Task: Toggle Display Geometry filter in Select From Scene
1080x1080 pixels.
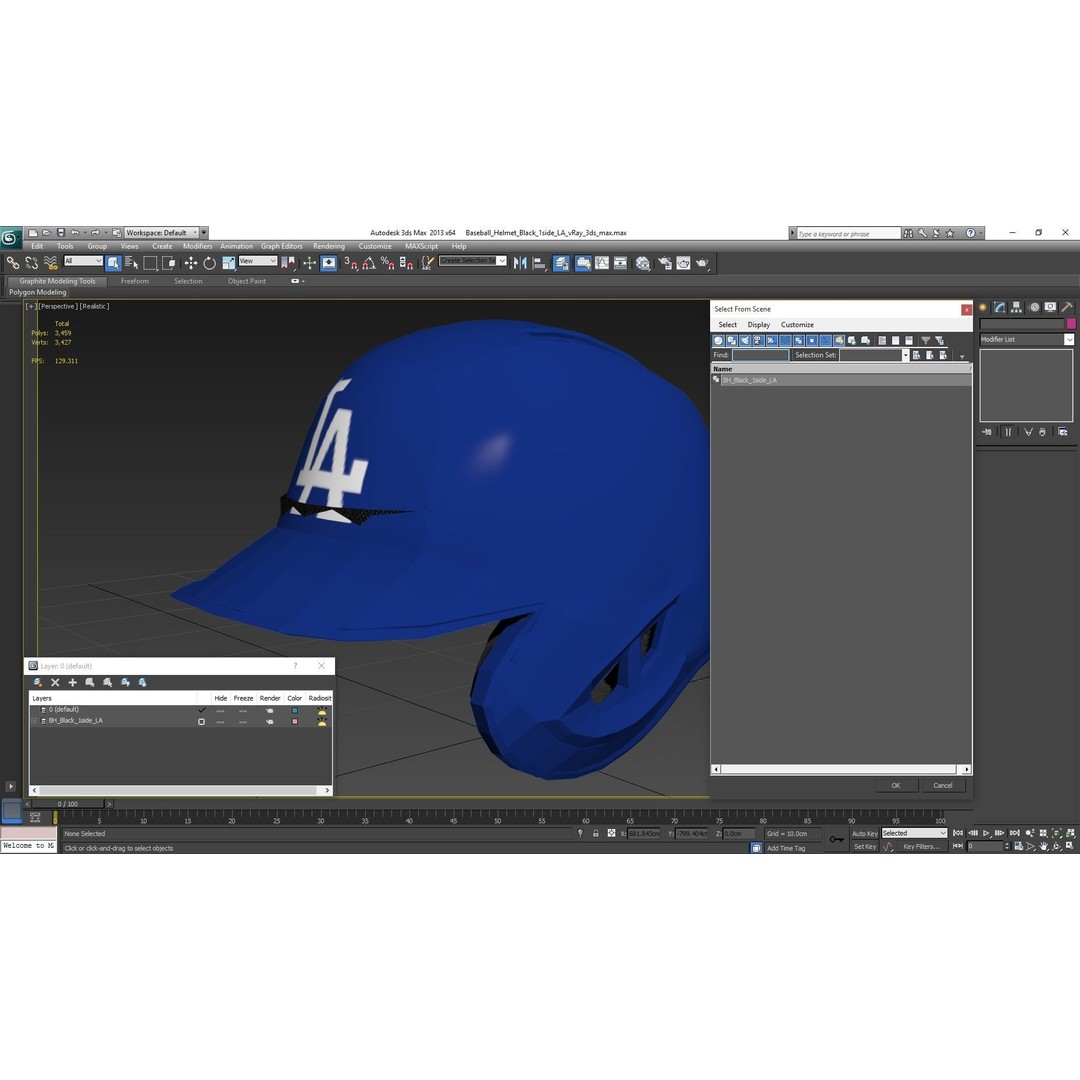Action: pos(718,340)
